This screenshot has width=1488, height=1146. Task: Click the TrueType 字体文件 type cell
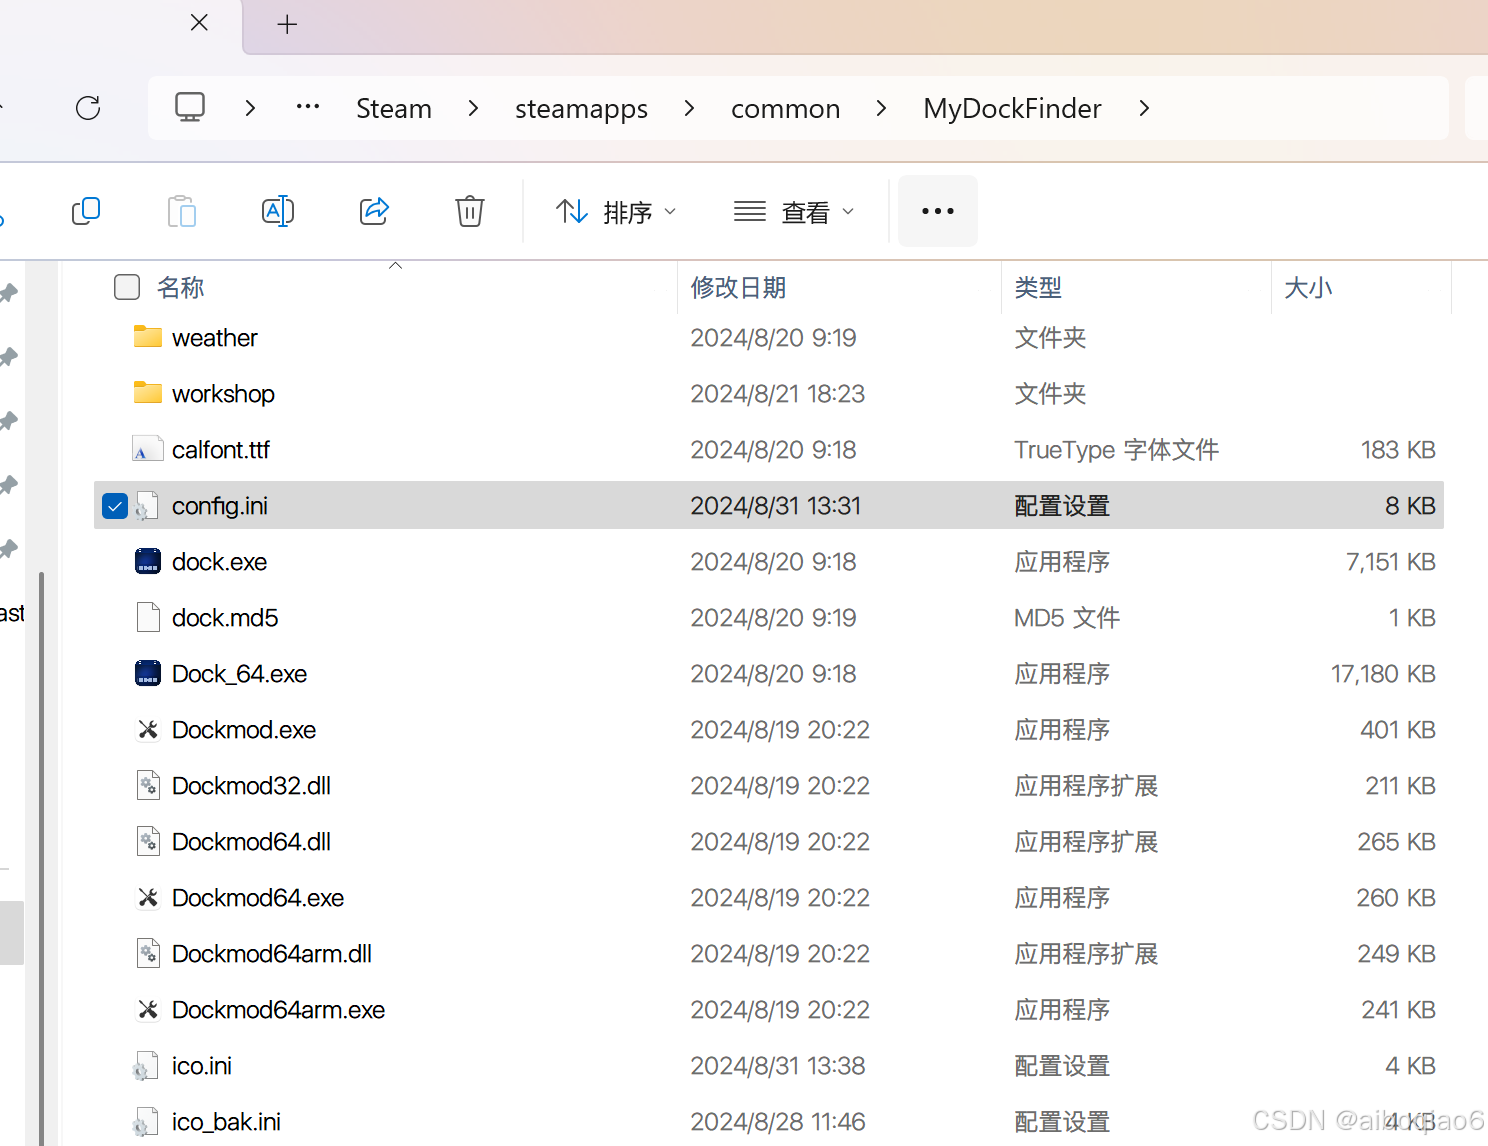pyautogui.click(x=1116, y=450)
